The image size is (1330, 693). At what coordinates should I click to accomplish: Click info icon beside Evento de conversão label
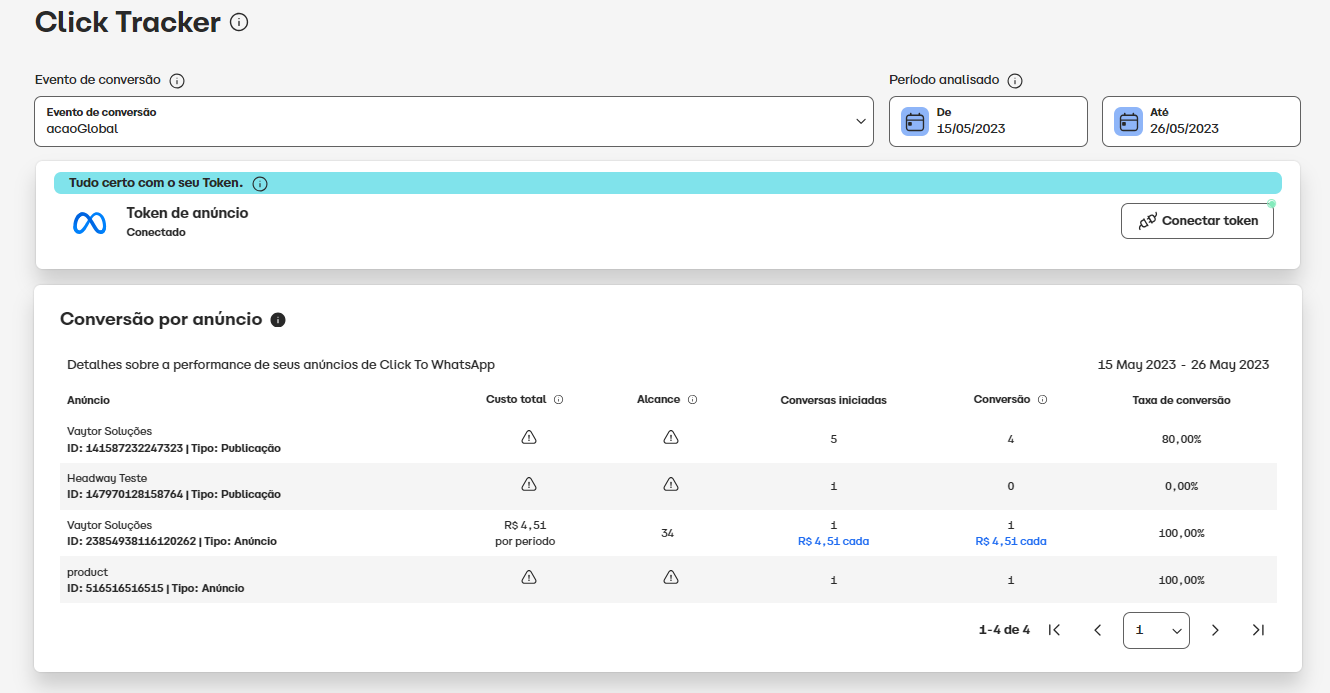tap(177, 81)
